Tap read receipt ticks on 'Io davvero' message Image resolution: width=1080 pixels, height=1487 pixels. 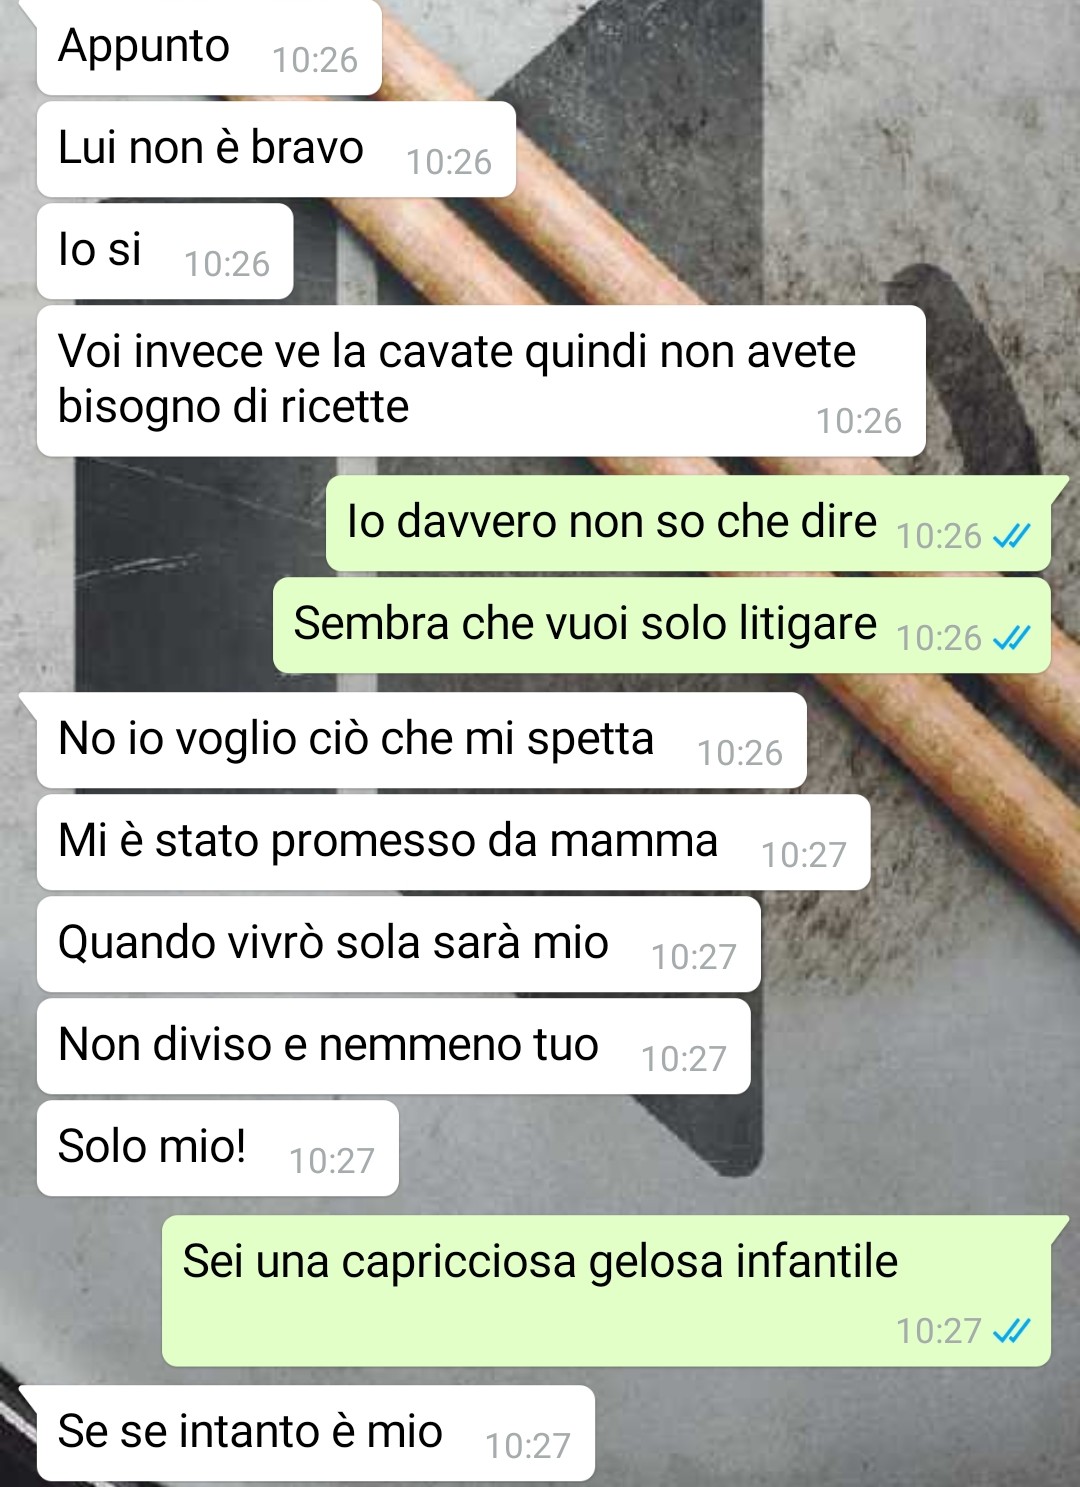pyautogui.click(x=1011, y=537)
